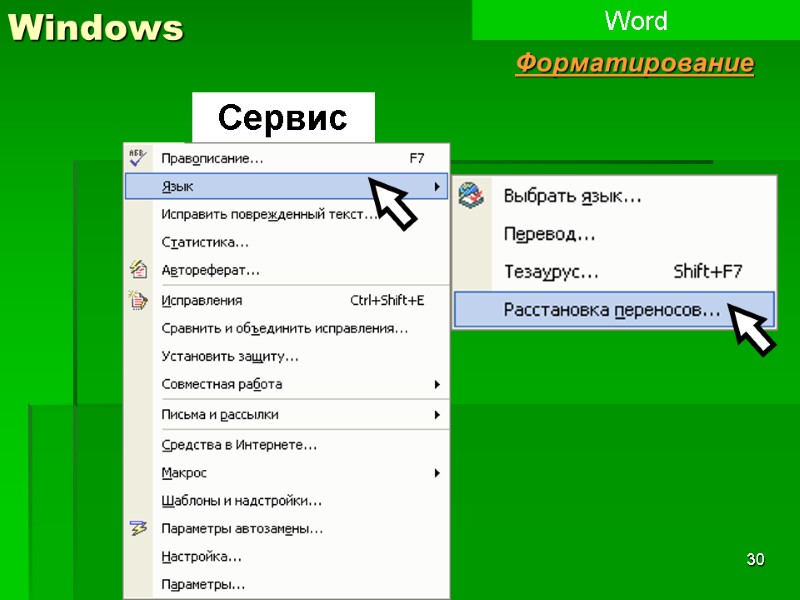Open Письма и рассылки submenu
This screenshot has height=600, width=800.
coord(287,414)
